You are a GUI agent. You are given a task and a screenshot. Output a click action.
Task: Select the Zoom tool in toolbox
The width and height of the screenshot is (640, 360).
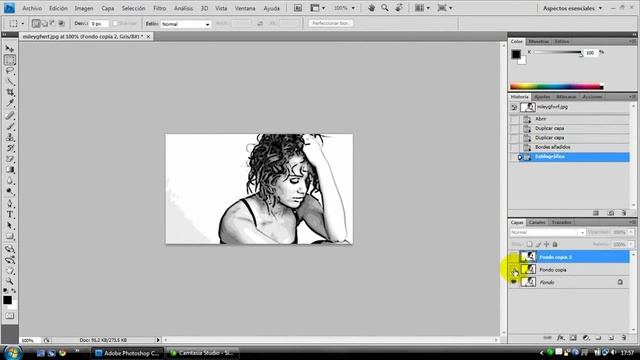(9, 281)
